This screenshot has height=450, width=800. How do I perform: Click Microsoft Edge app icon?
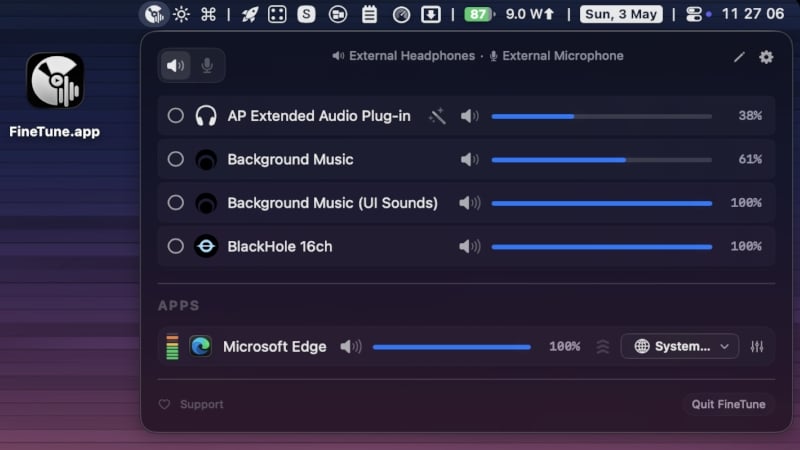pyautogui.click(x=201, y=346)
